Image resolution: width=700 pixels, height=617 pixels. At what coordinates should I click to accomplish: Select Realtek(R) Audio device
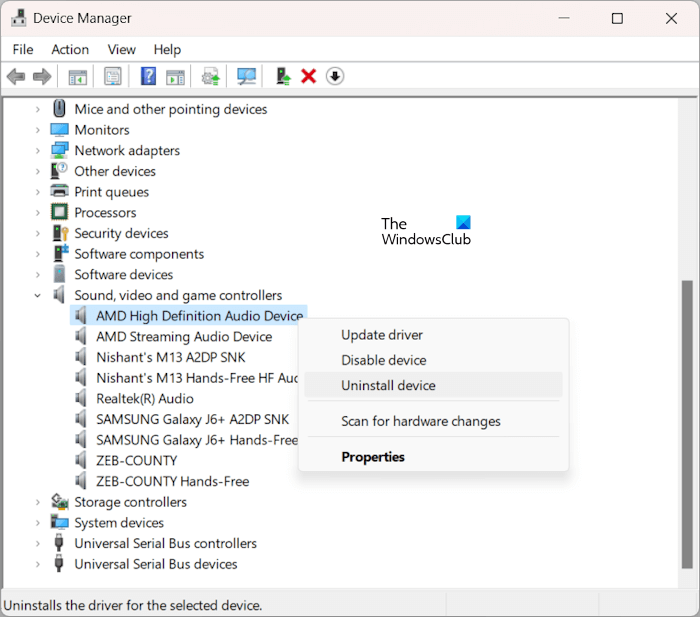[x=145, y=399]
